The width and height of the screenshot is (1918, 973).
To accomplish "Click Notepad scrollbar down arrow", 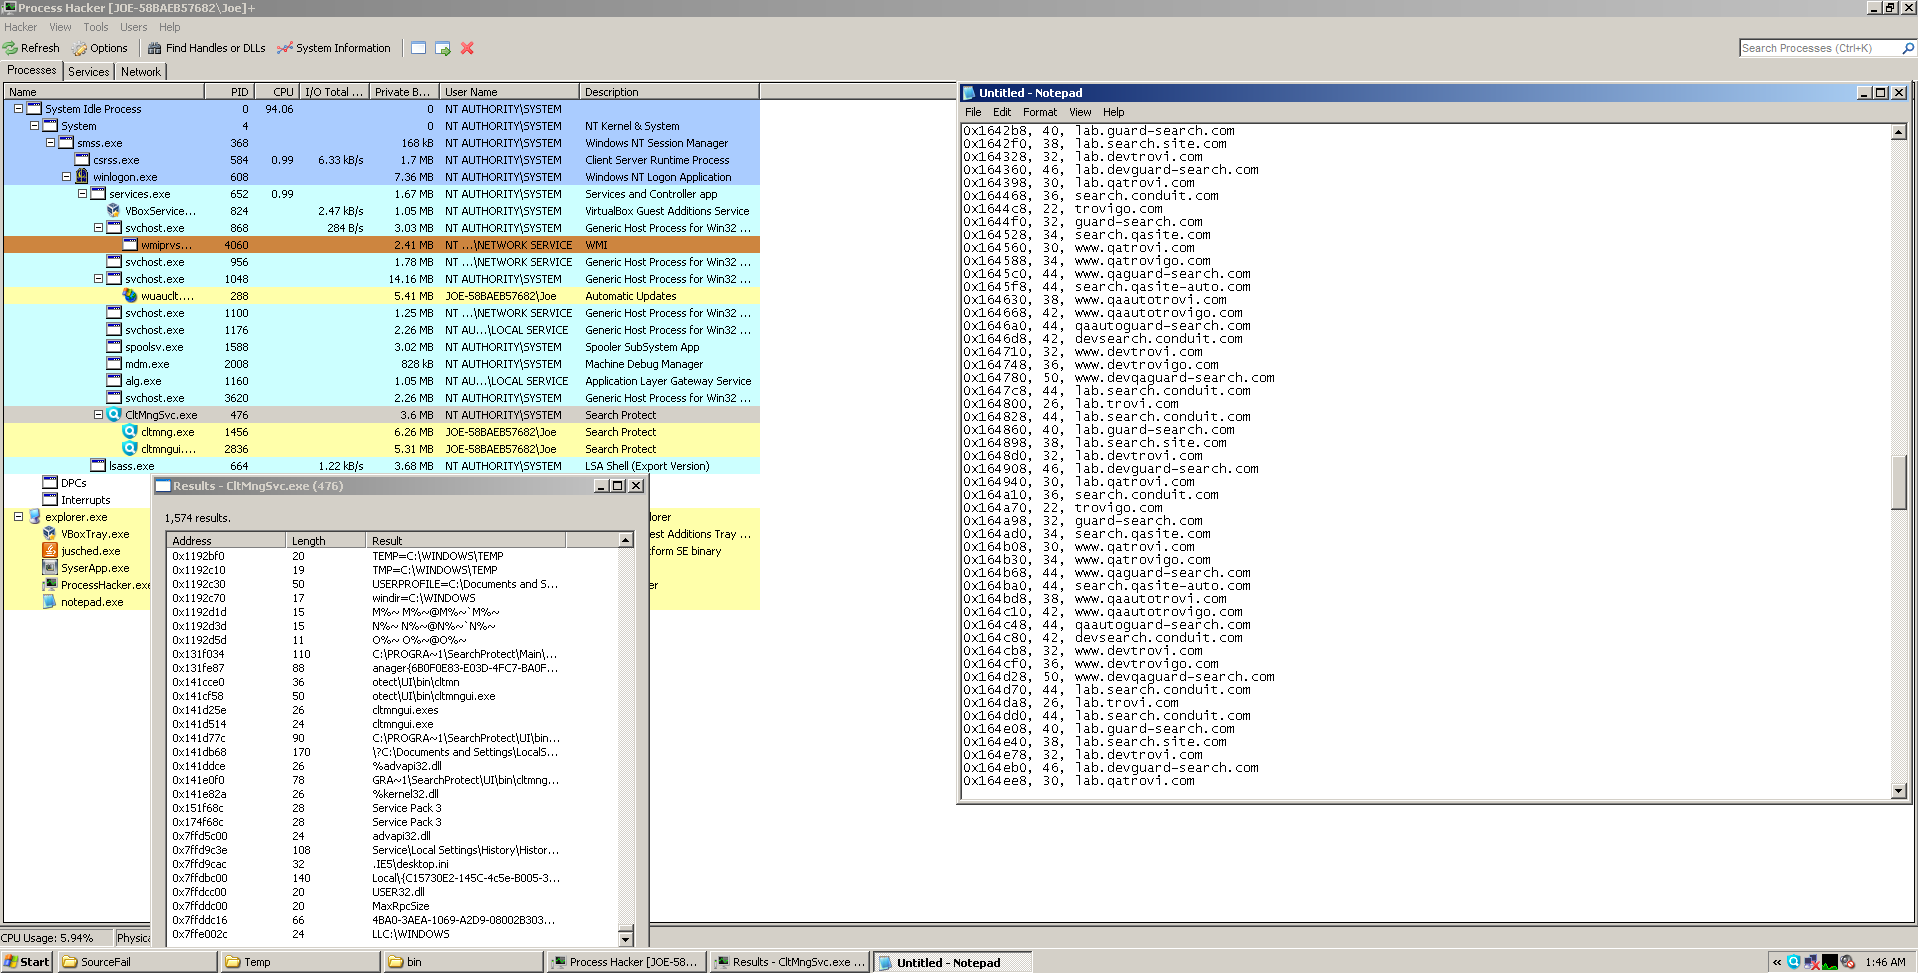I will click(1899, 791).
